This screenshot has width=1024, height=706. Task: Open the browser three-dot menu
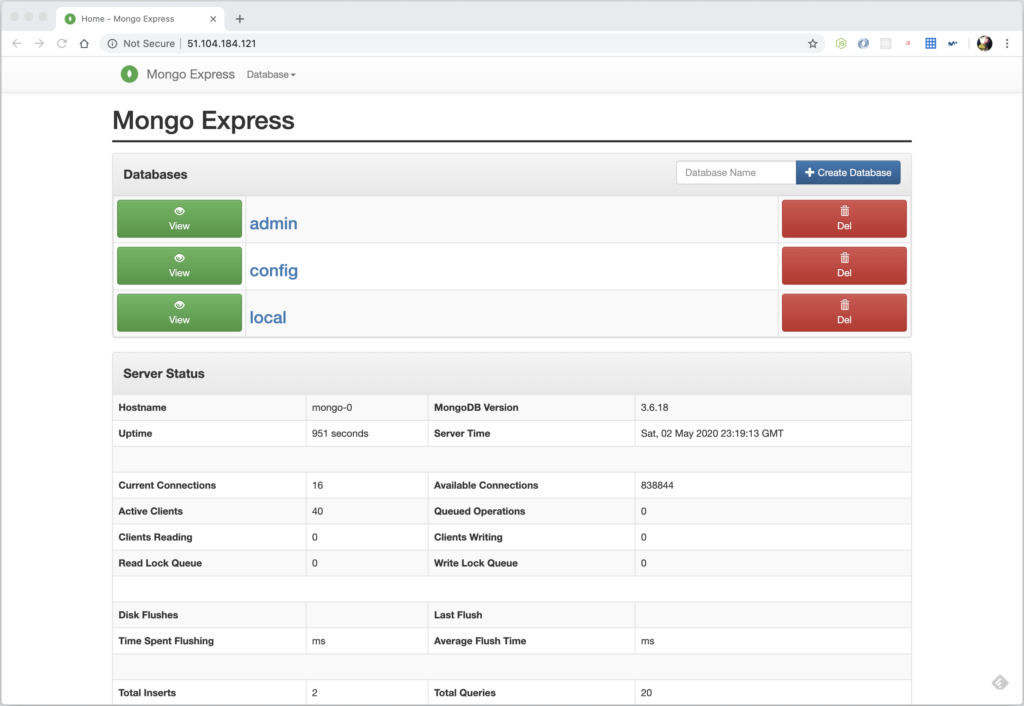coord(1007,44)
